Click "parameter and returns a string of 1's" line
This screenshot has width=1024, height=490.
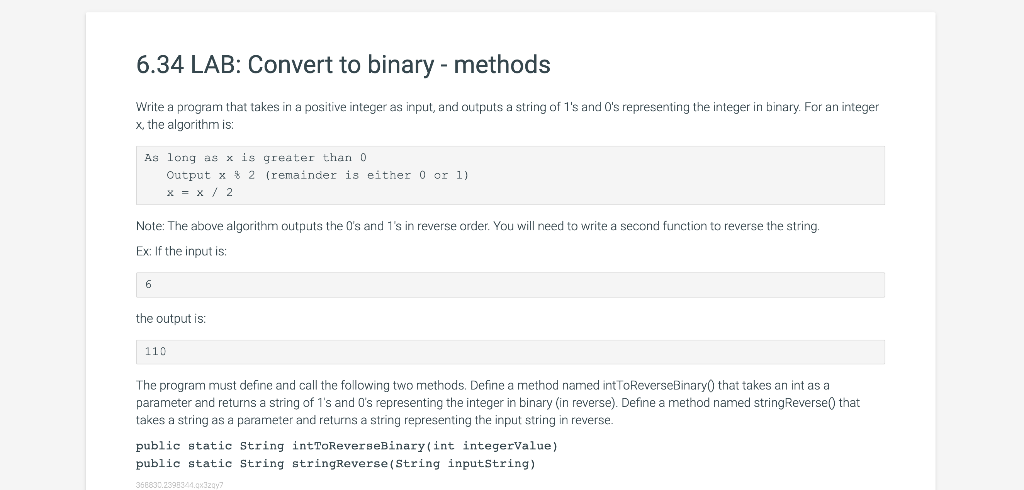(x=498, y=403)
